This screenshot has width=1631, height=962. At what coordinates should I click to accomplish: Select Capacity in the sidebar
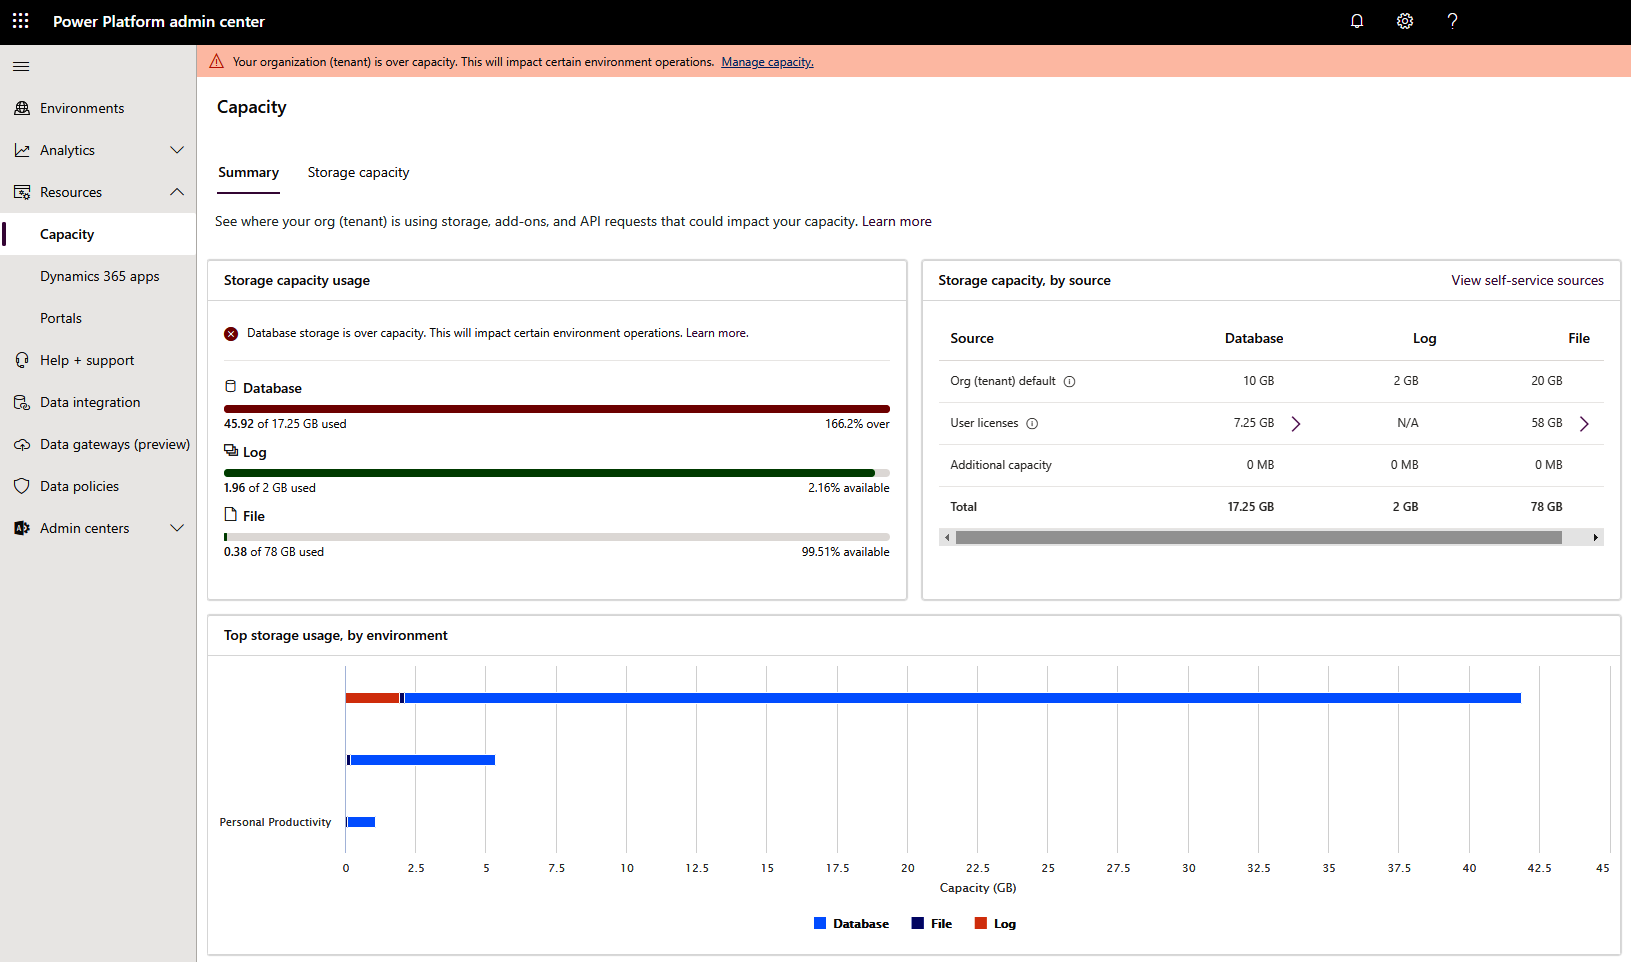click(98, 234)
